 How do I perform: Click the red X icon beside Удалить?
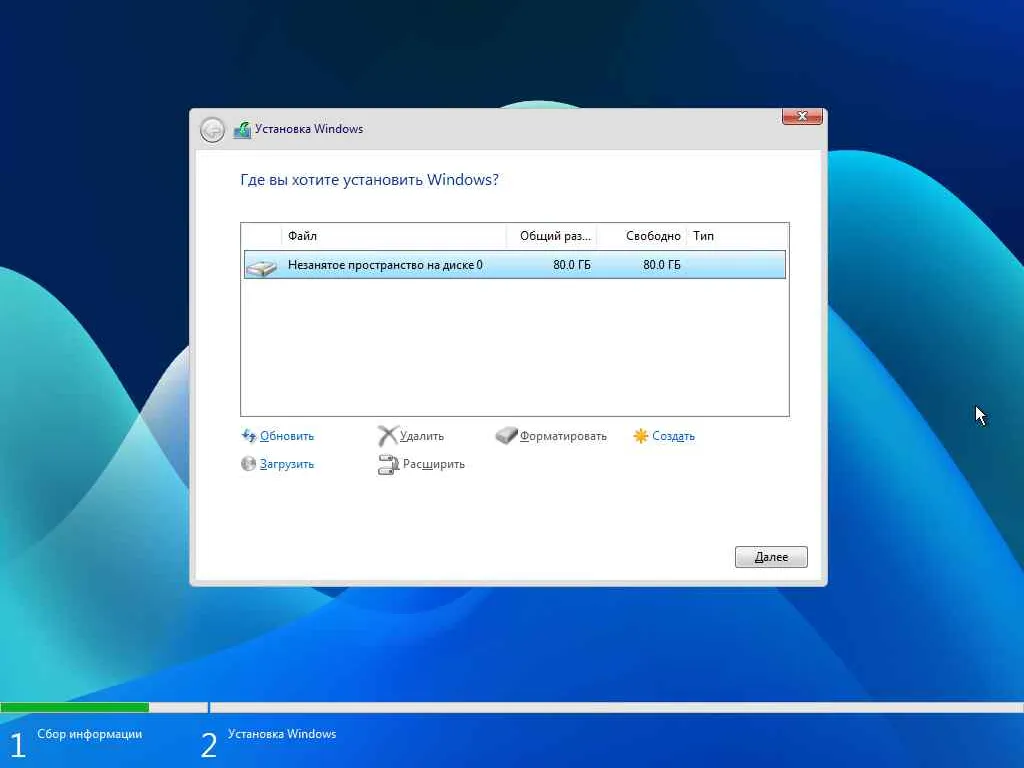387,436
